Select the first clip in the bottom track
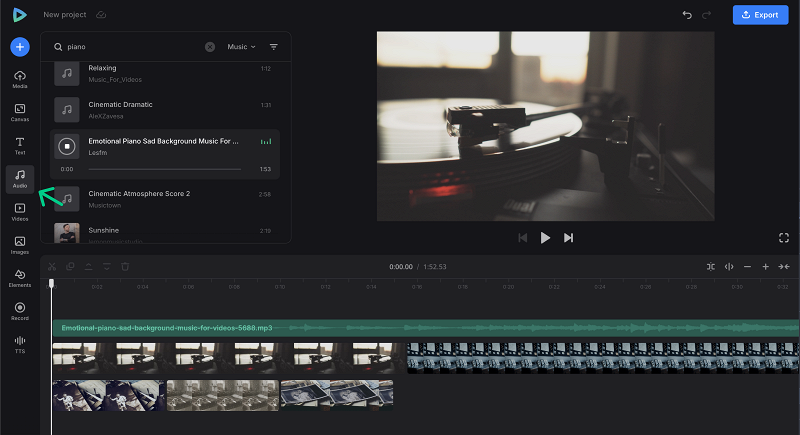This screenshot has height=435, width=800. click(109, 395)
